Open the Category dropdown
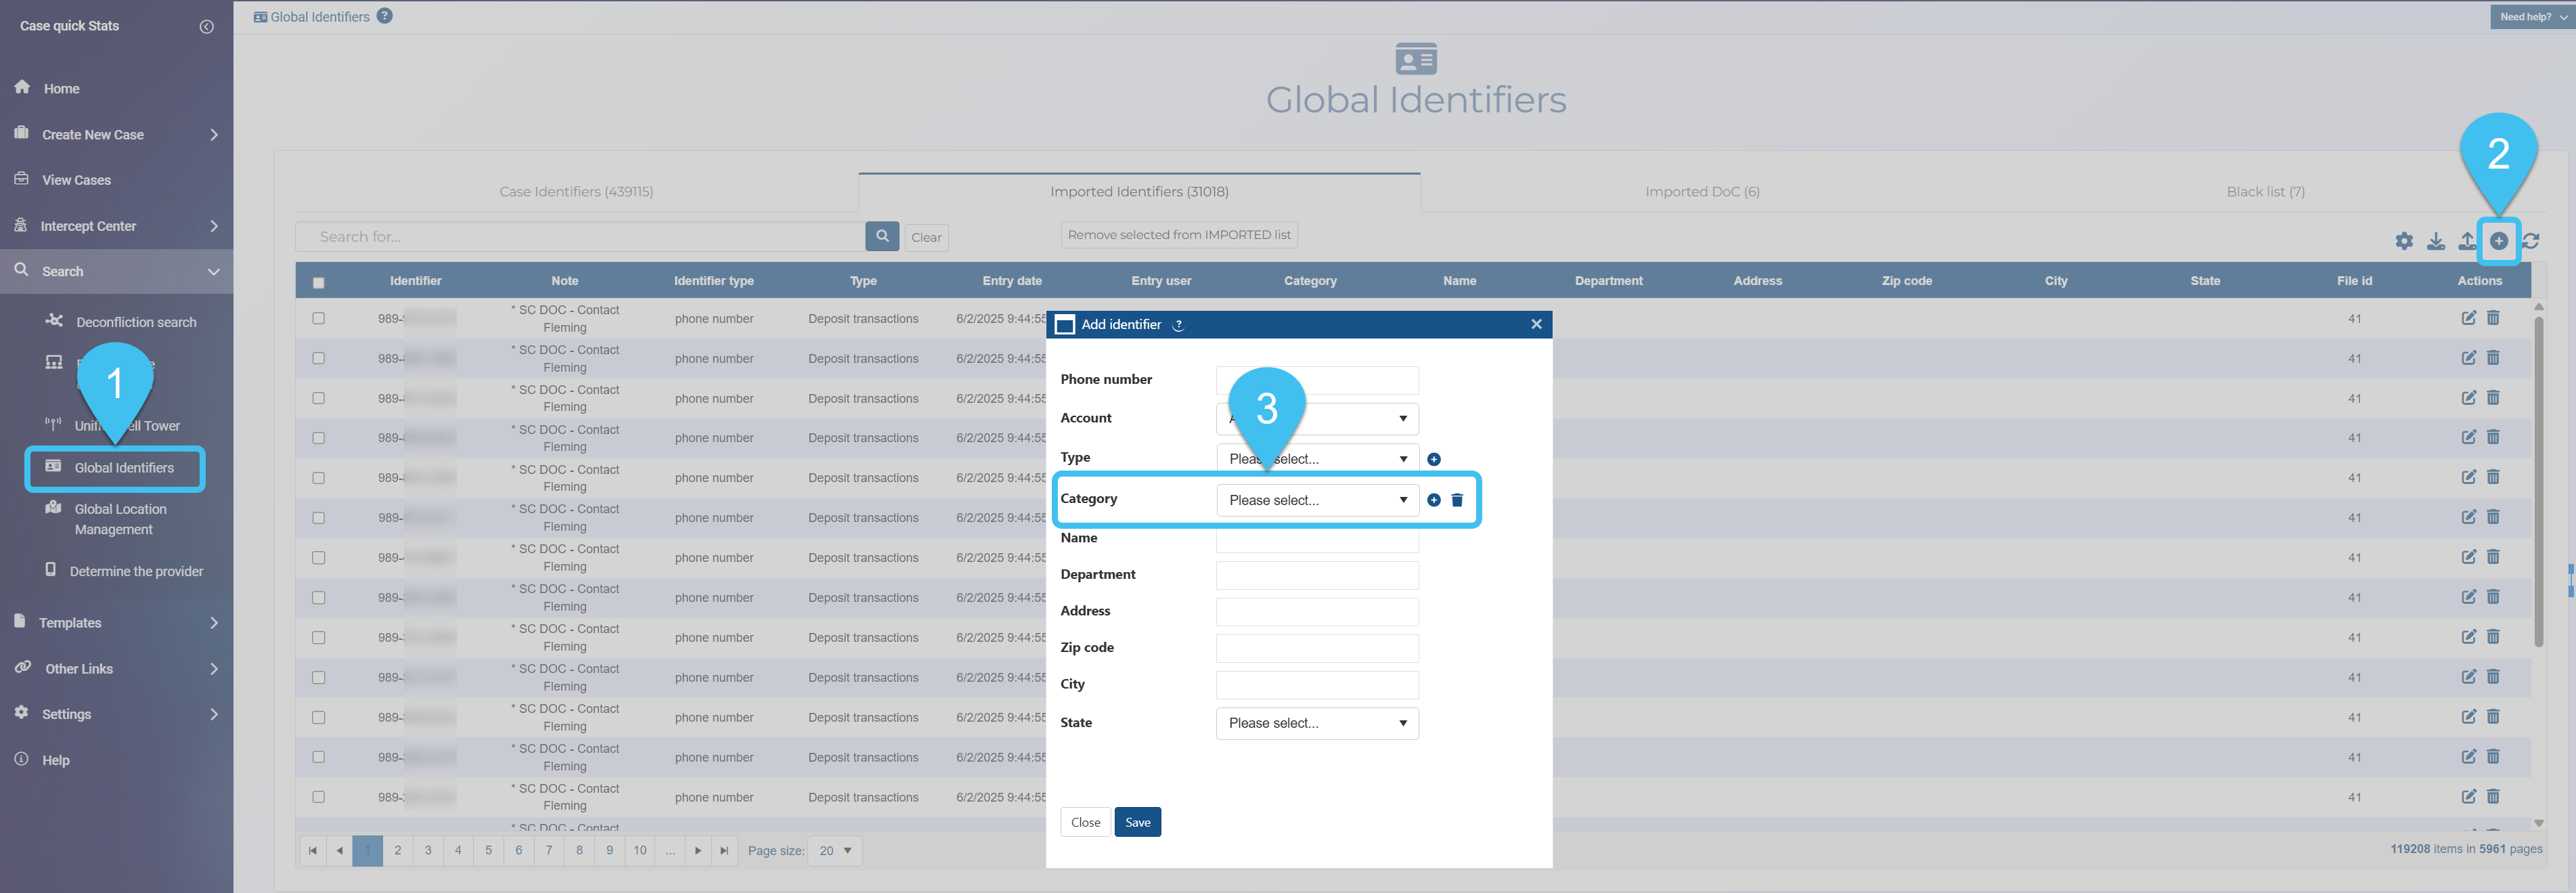Image resolution: width=2576 pixels, height=893 pixels. coord(1317,500)
